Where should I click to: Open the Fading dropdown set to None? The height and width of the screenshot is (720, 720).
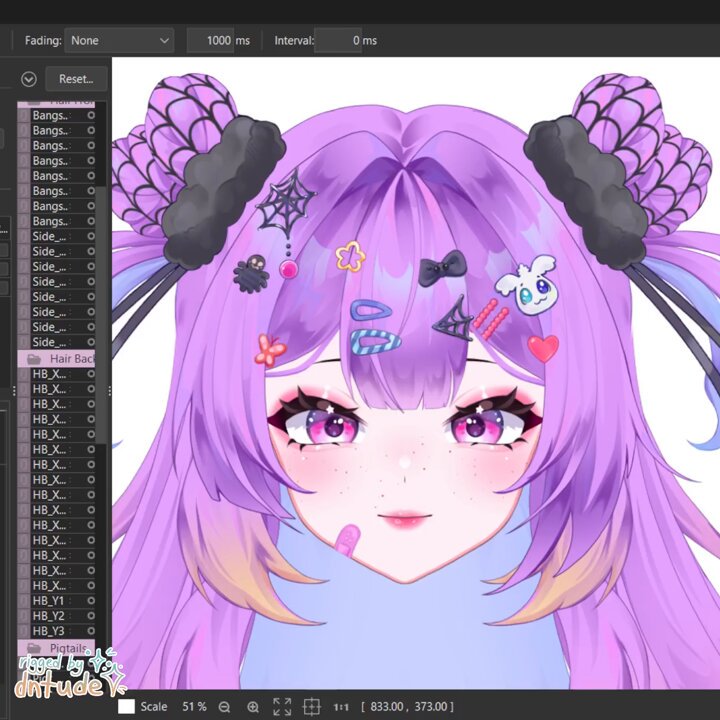(119, 40)
